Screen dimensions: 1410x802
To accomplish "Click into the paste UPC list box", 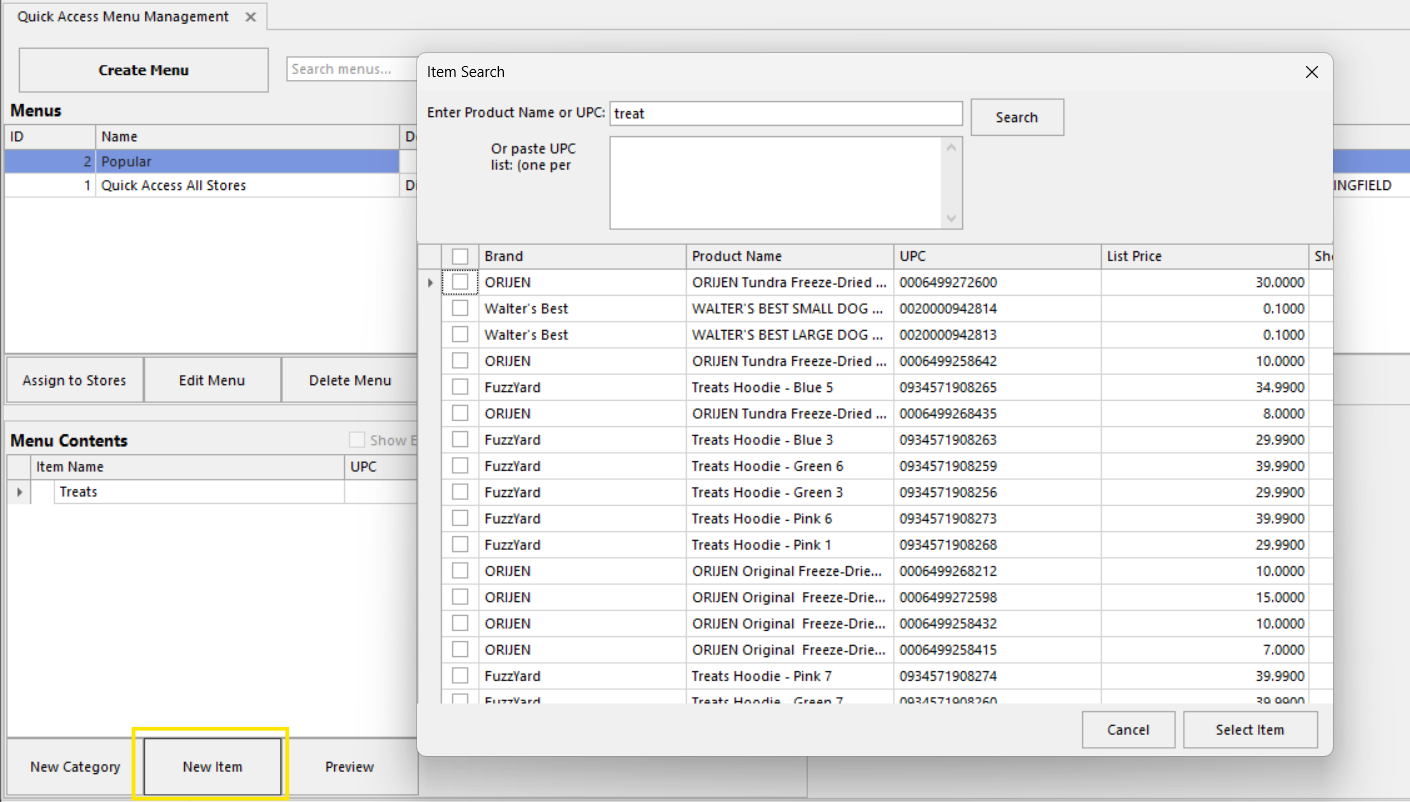I will [x=776, y=183].
